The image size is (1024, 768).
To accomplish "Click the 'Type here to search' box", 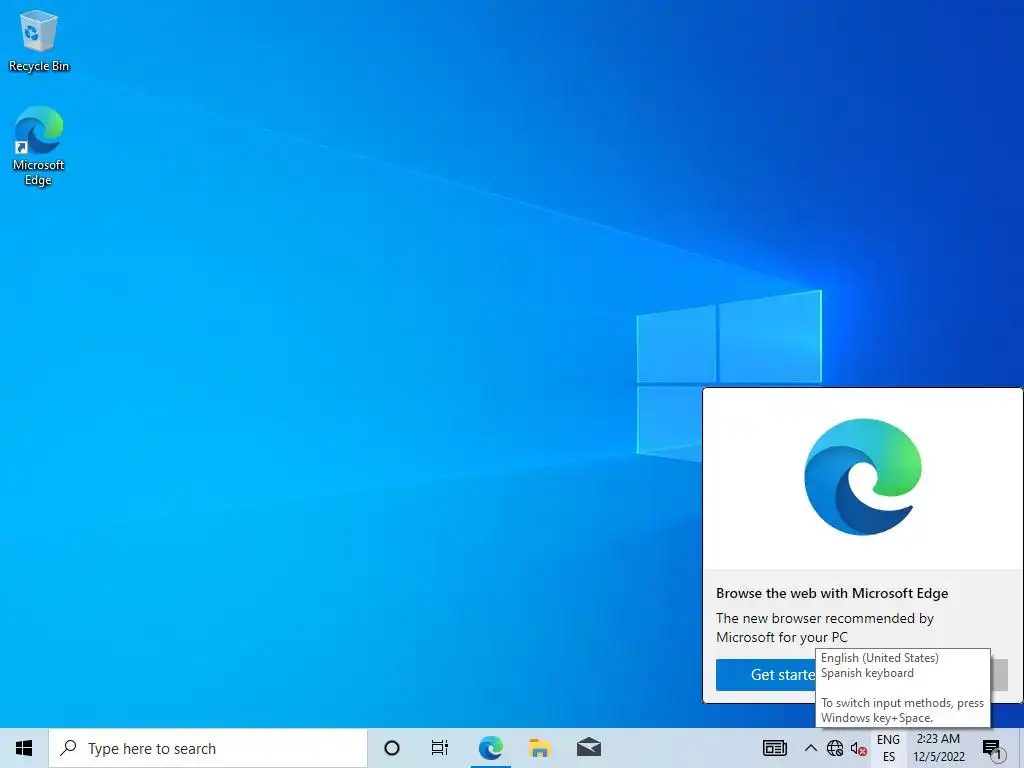I will [x=208, y=748].
